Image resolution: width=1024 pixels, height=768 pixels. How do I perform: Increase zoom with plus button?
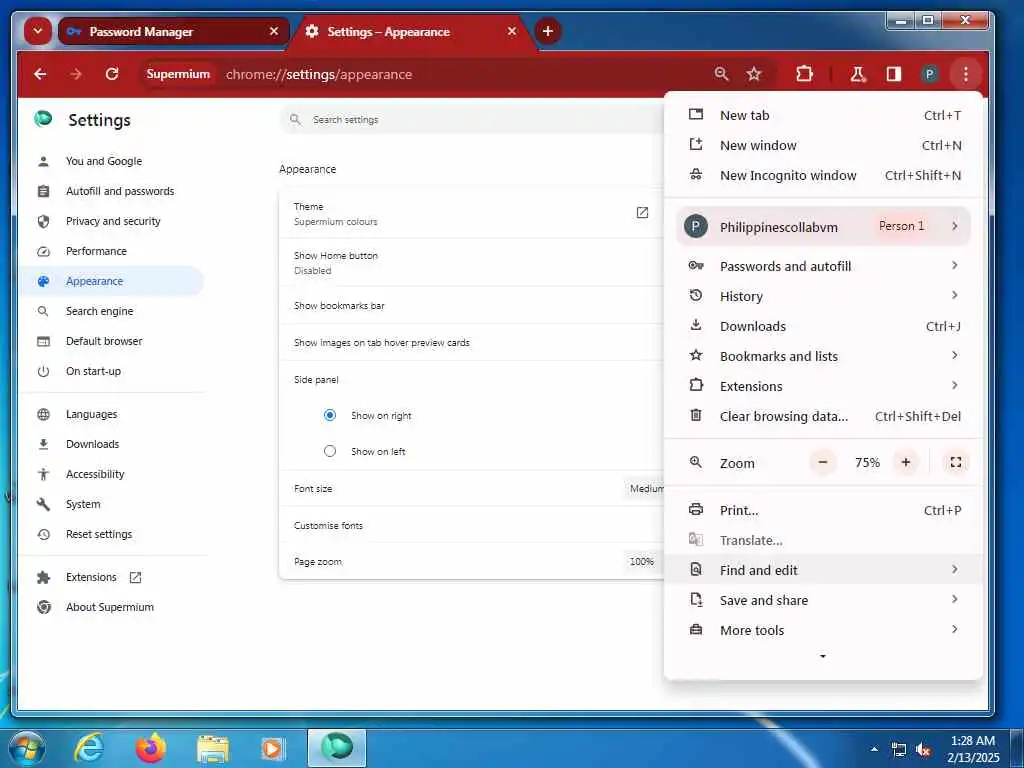point(906,462)
